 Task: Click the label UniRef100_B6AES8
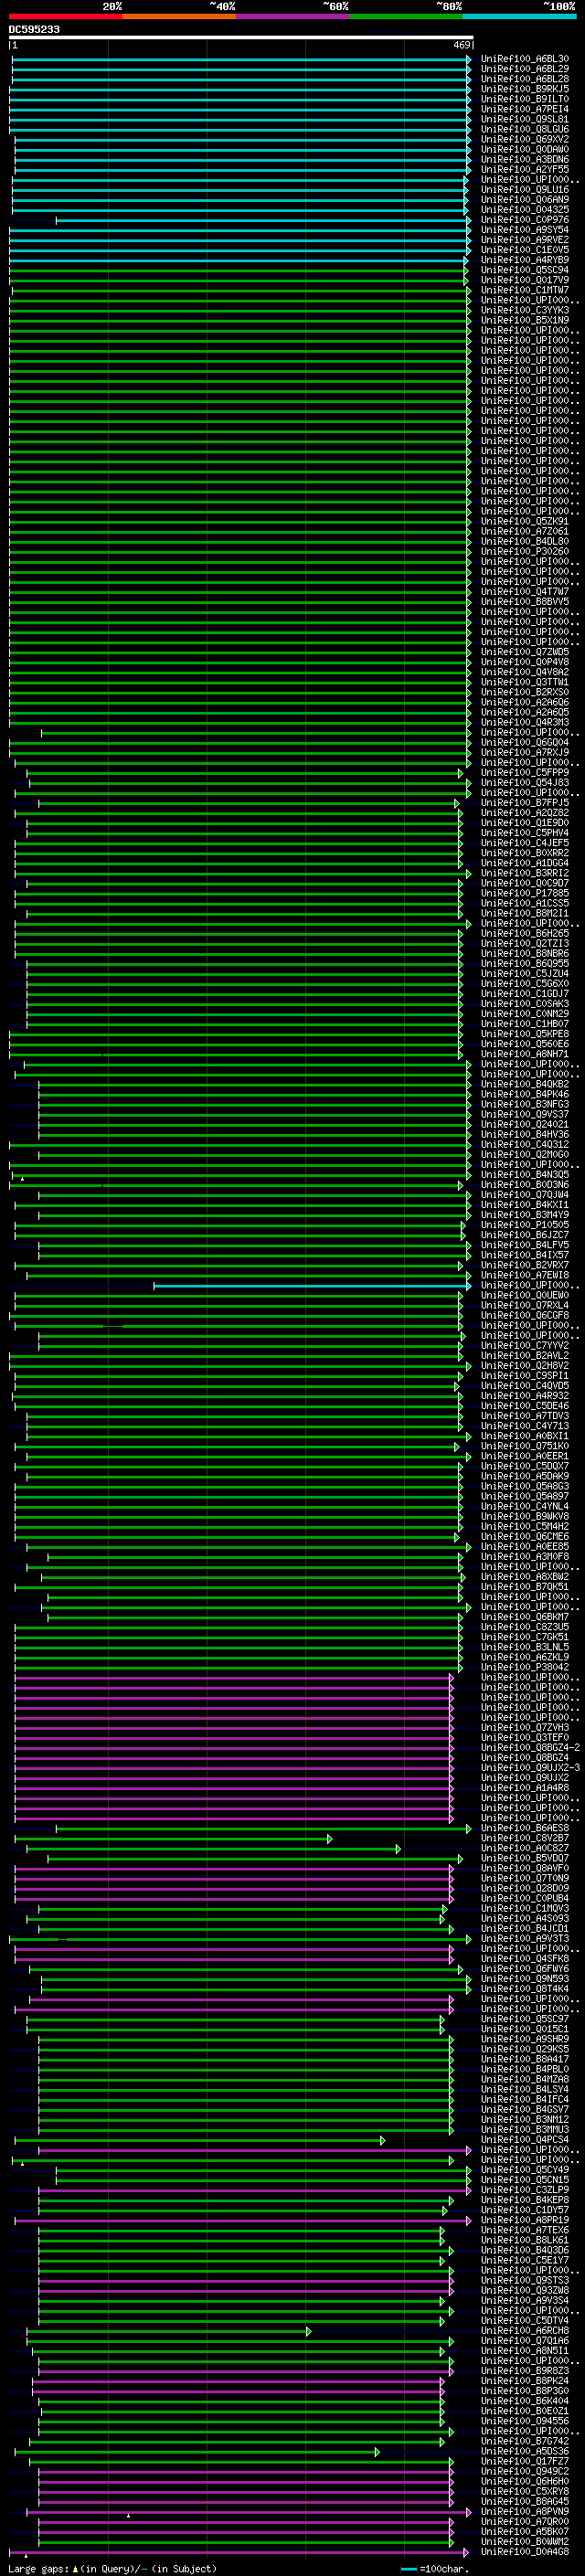point(525,1828)
